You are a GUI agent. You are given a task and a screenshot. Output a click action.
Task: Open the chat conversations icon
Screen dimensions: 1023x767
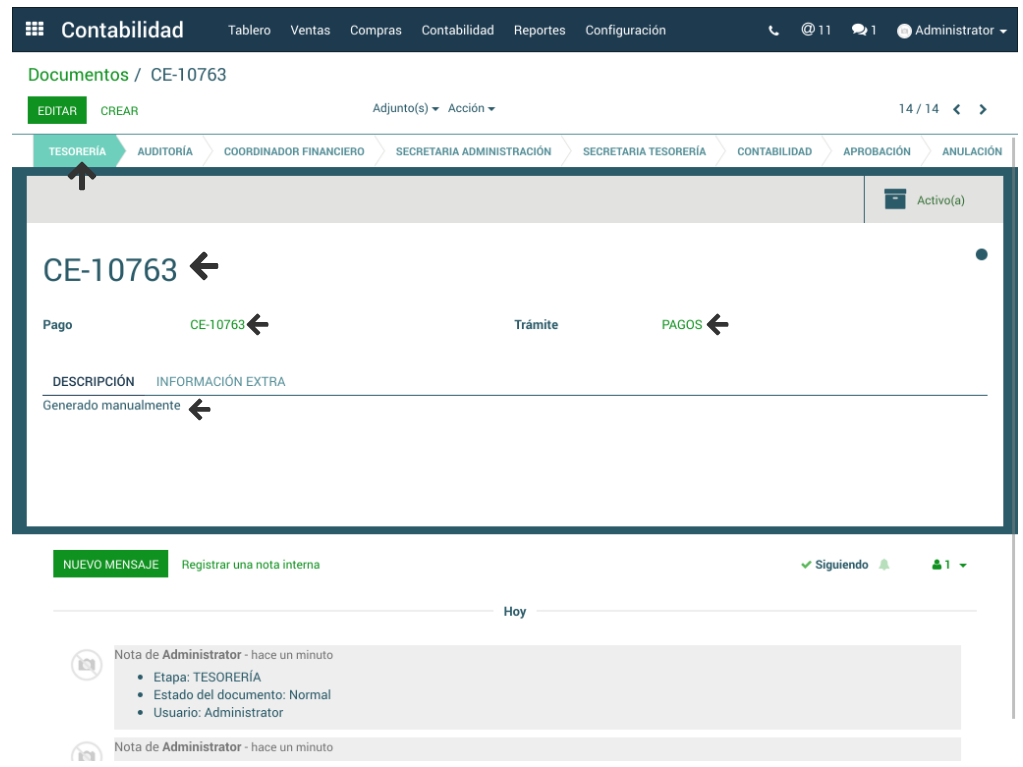863,30
